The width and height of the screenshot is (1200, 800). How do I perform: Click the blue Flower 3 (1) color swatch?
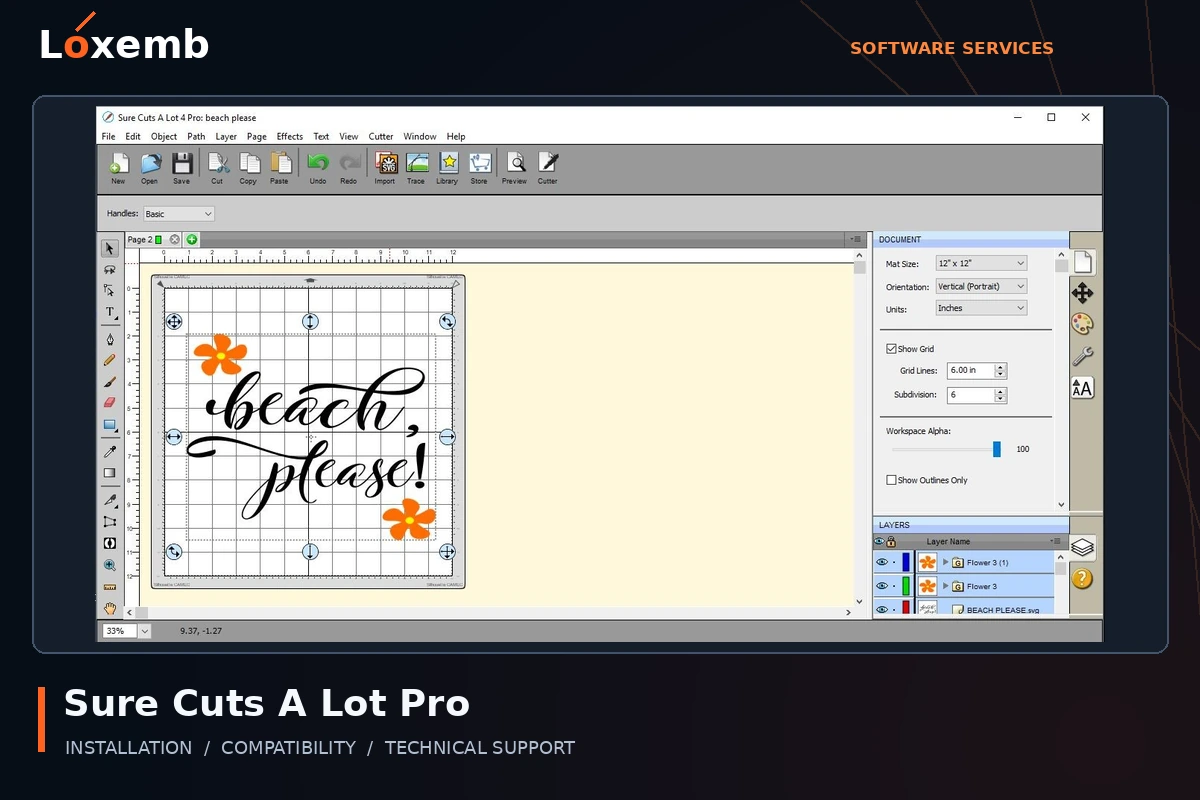906,562
